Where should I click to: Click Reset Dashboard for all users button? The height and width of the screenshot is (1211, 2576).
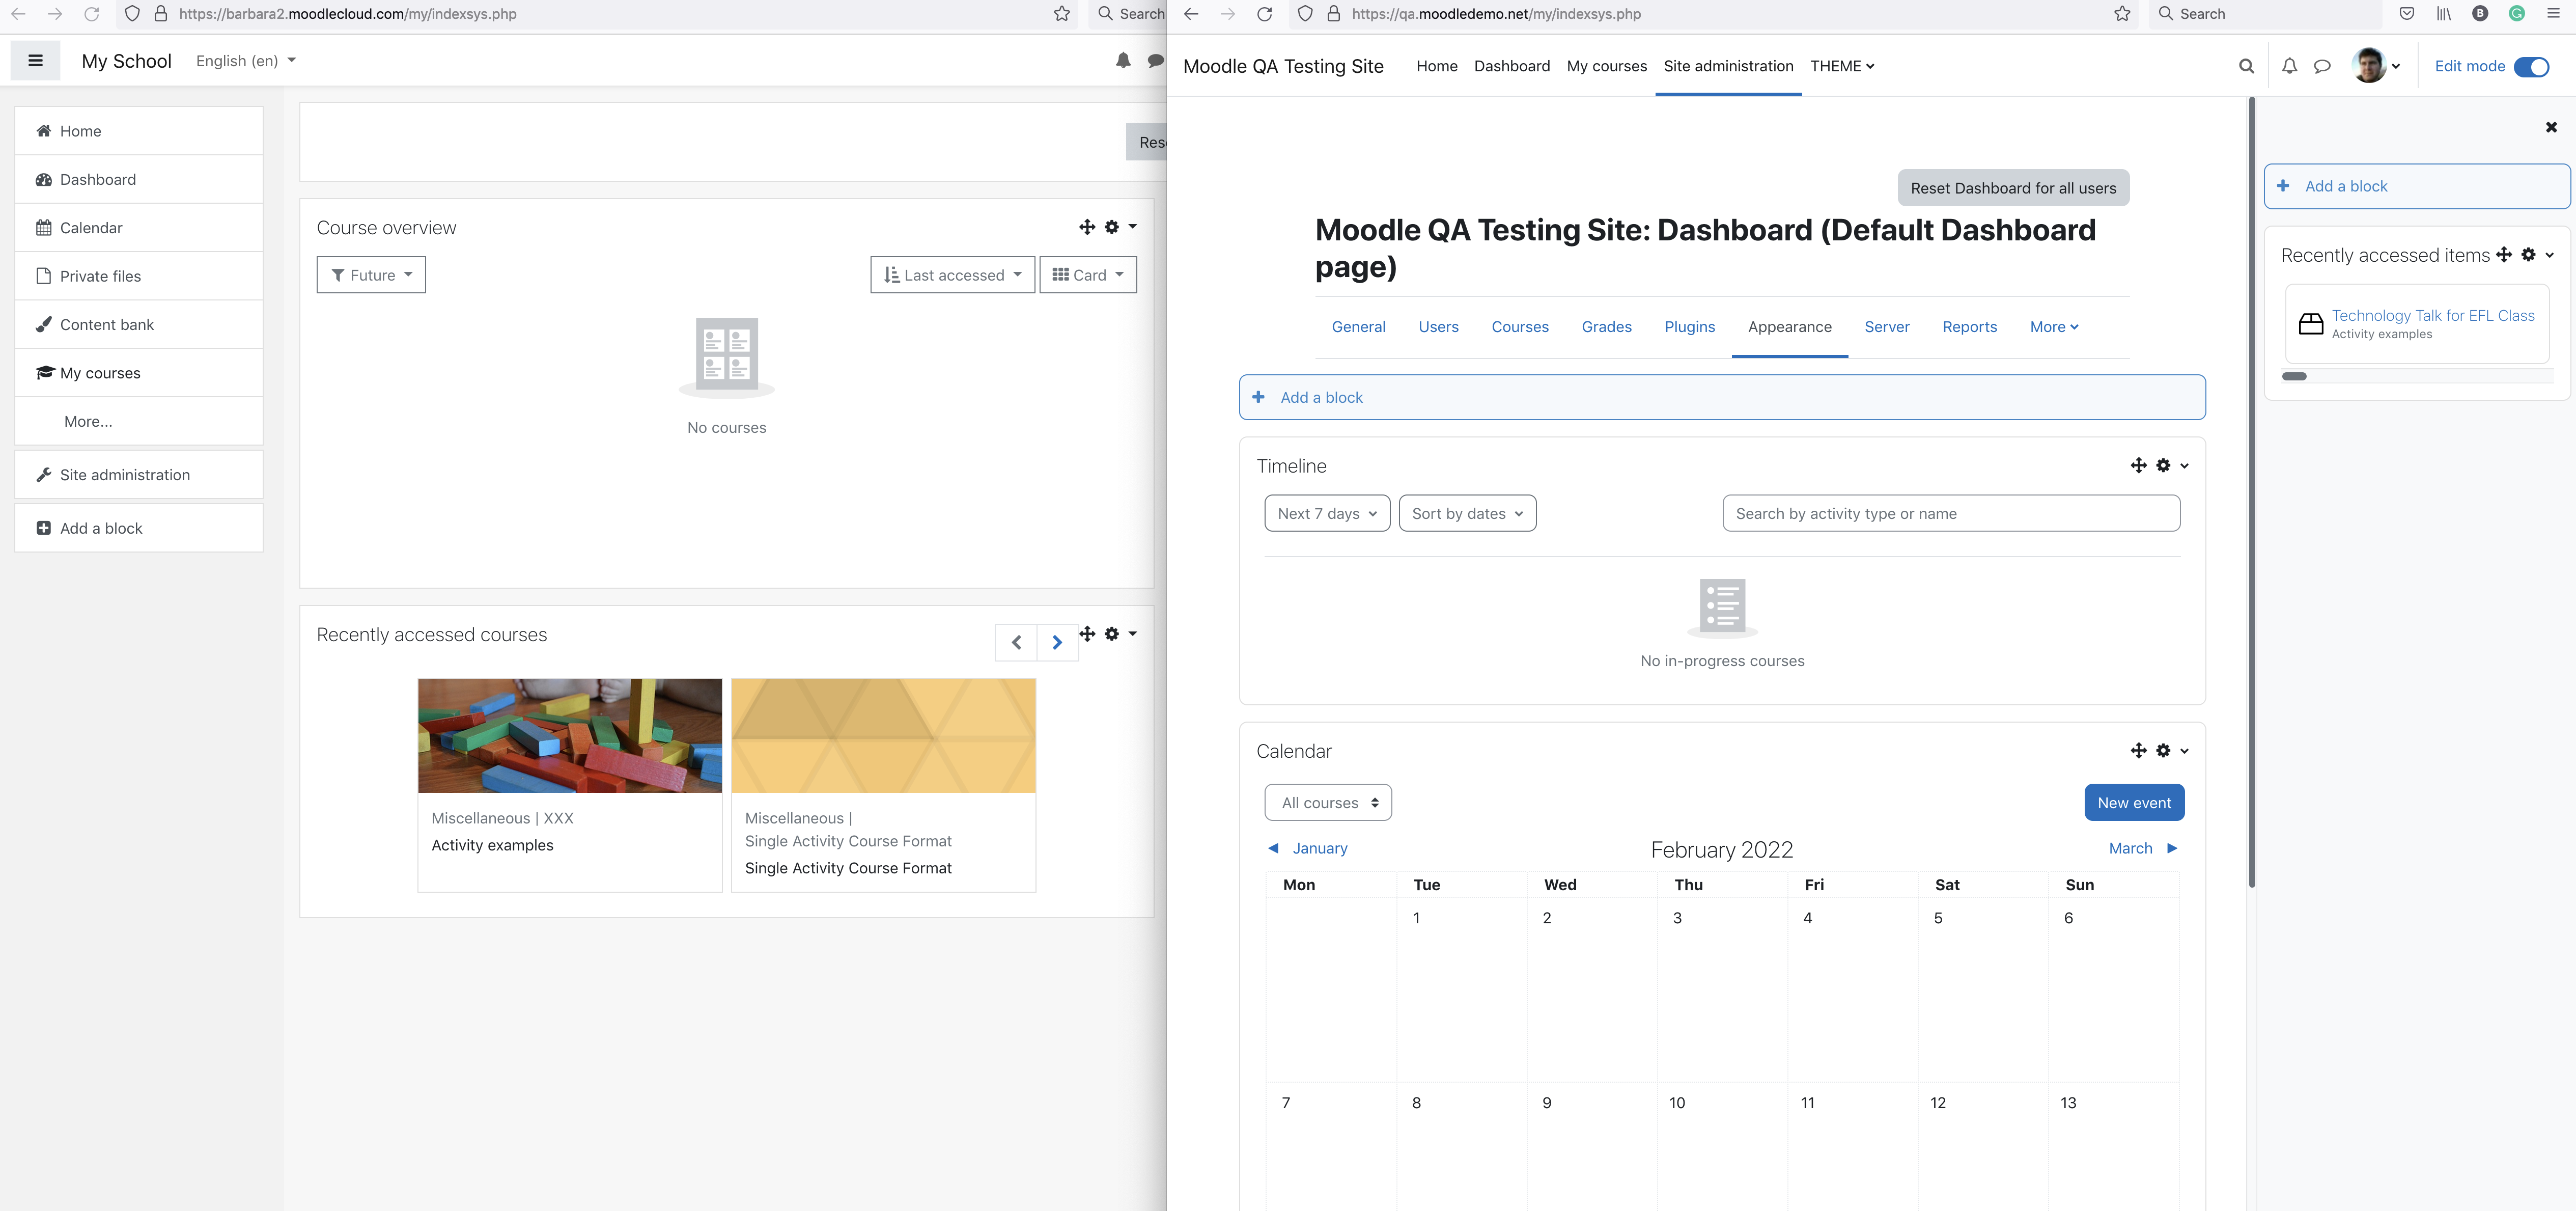(2013, 188)
